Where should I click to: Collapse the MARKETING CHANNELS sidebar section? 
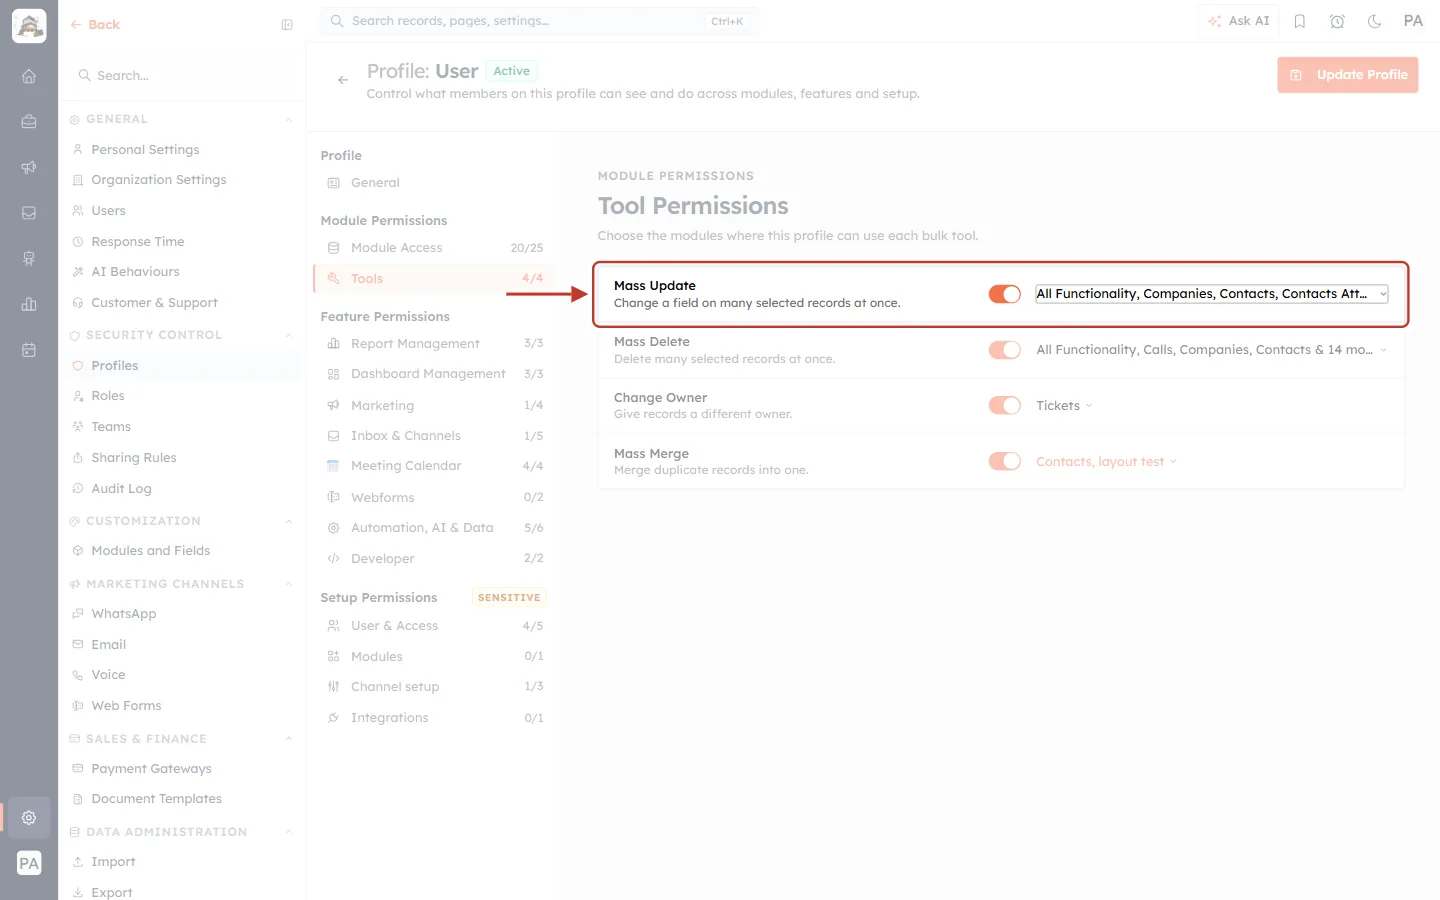(x=289, y=585)
